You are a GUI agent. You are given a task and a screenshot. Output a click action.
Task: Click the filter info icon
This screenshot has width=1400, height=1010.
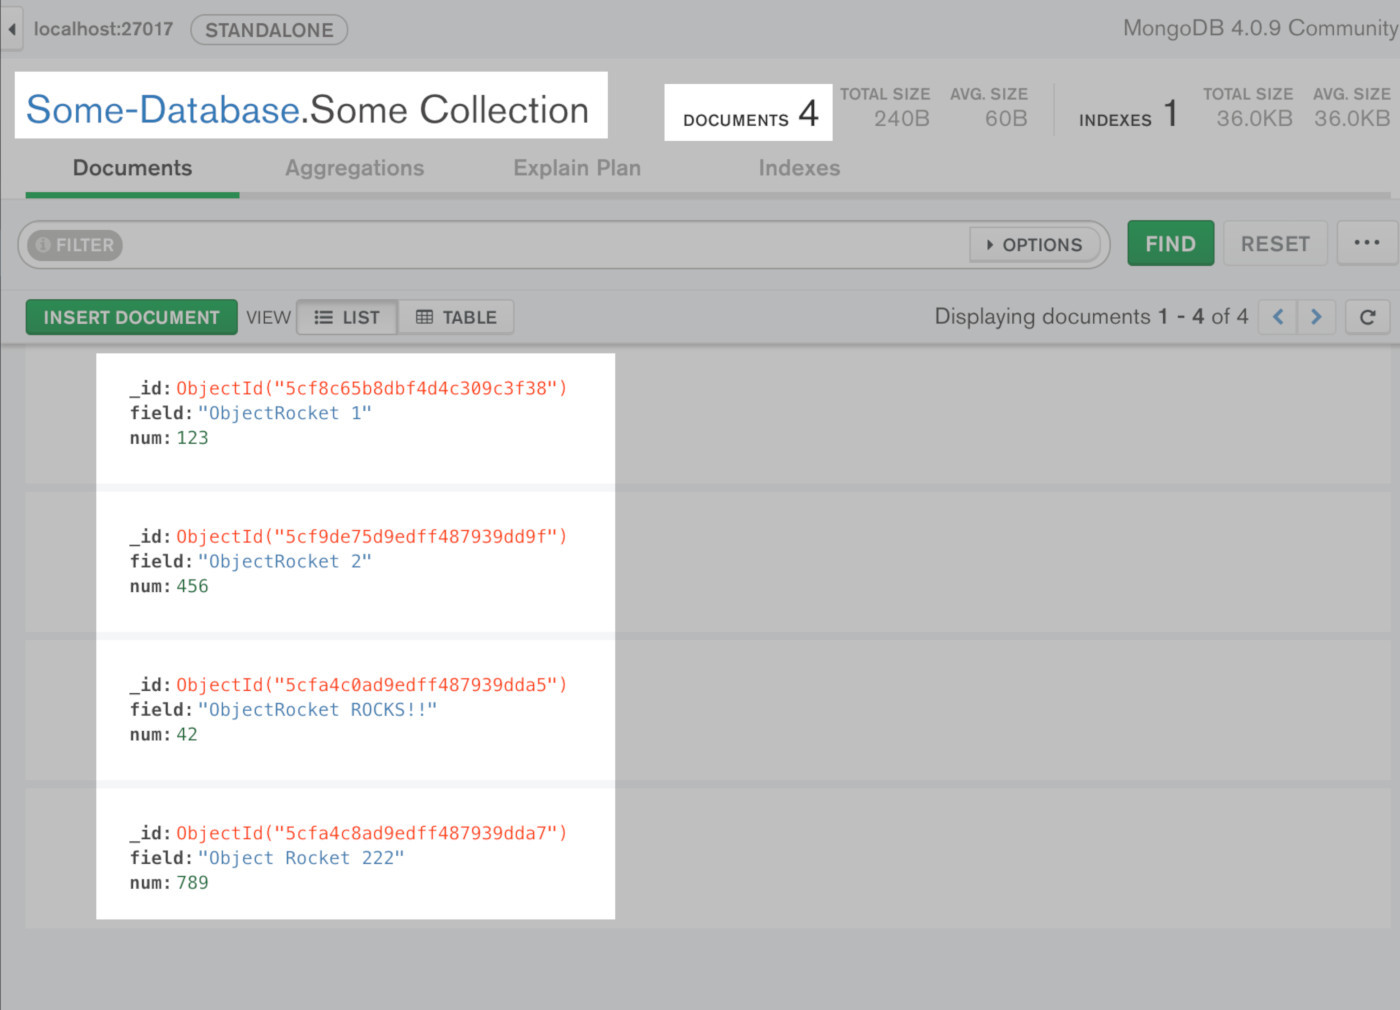pyautogui.click(x=42, y=244)
